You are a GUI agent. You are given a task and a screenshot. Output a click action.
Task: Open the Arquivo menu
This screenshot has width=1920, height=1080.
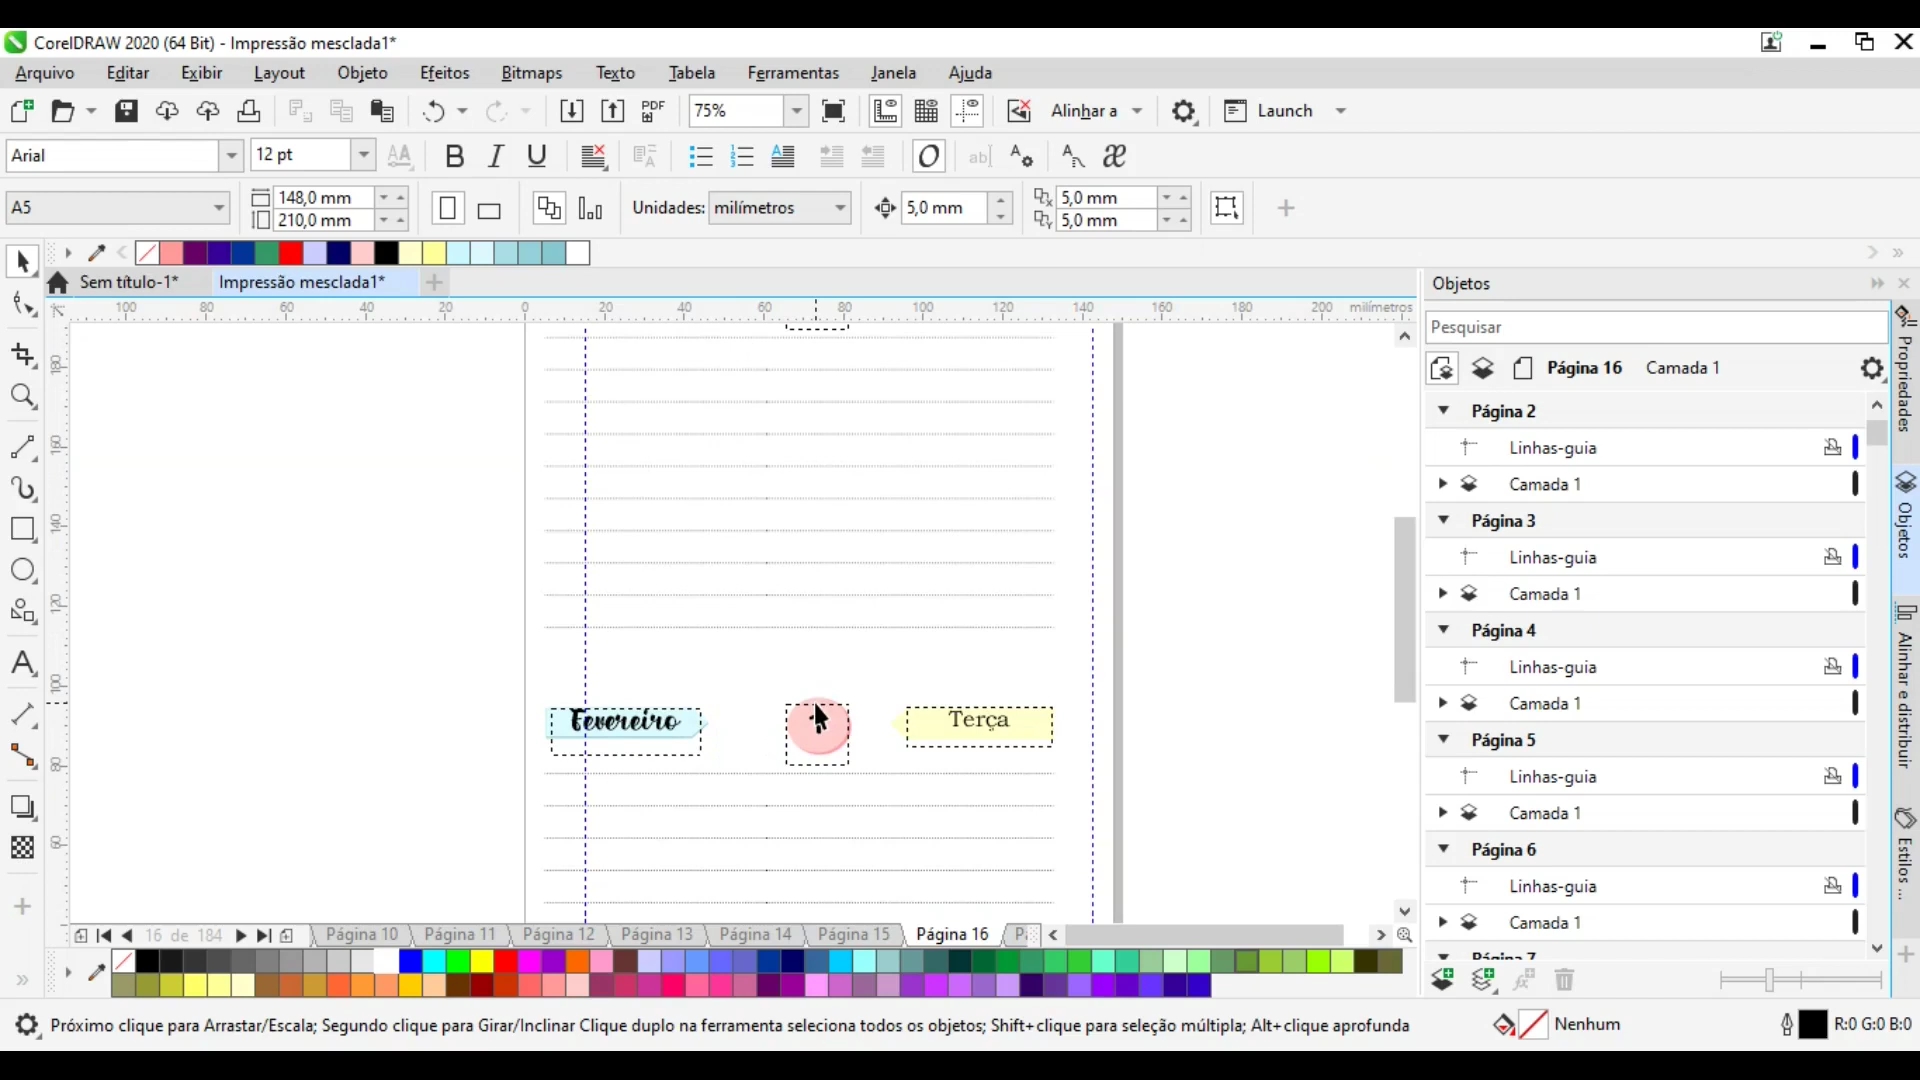click(44, 73)
